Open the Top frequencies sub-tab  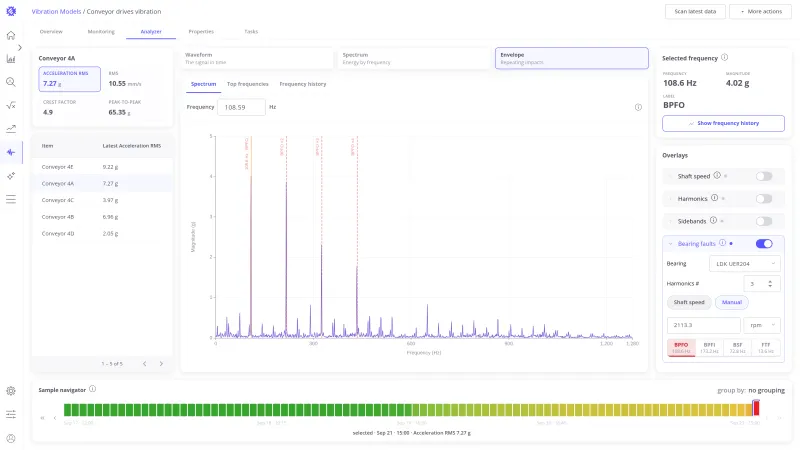[x=247, y=84]
